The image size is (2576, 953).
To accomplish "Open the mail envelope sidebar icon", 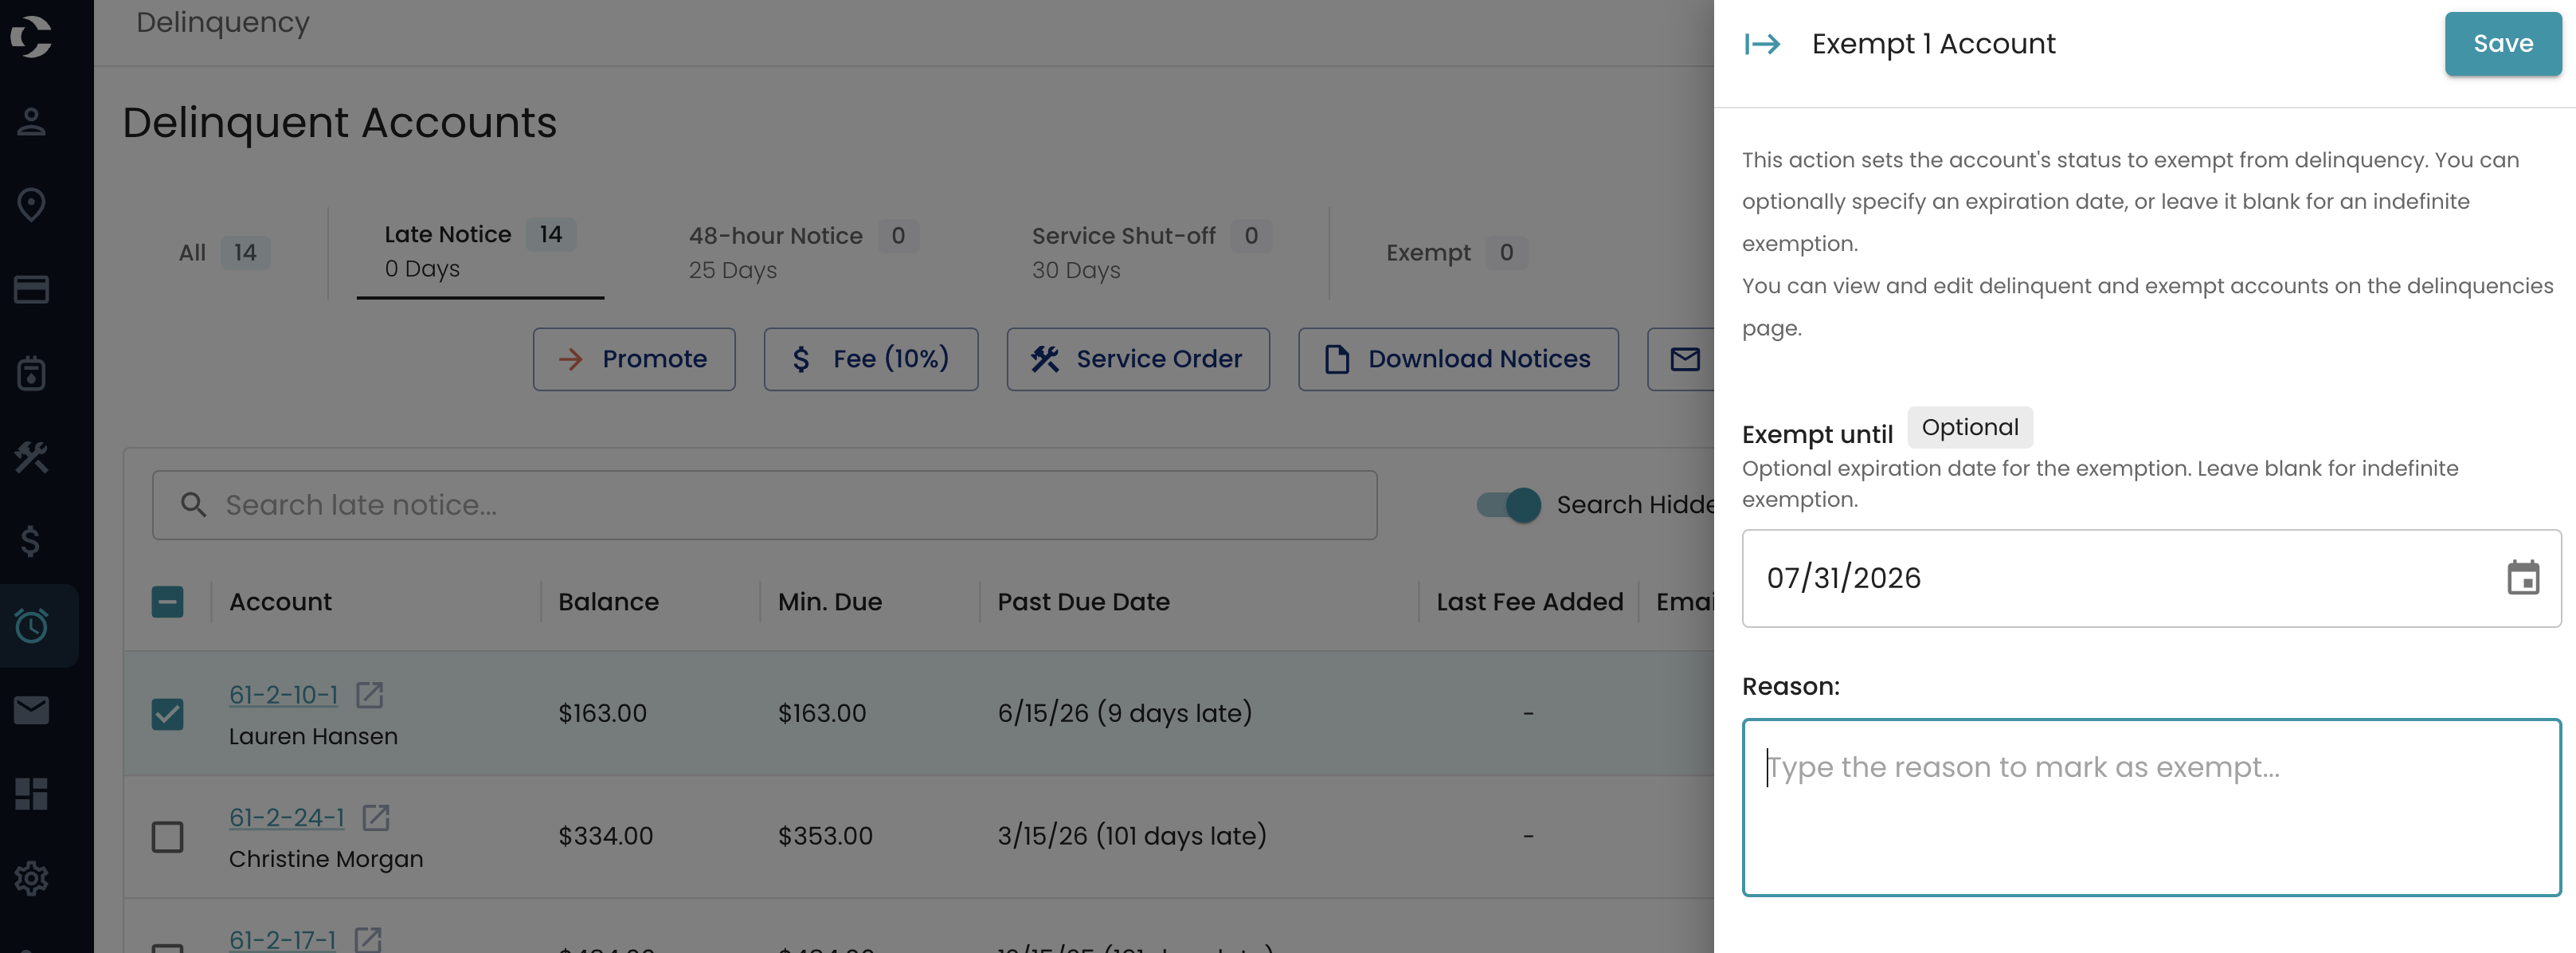I will coord(31,710).
